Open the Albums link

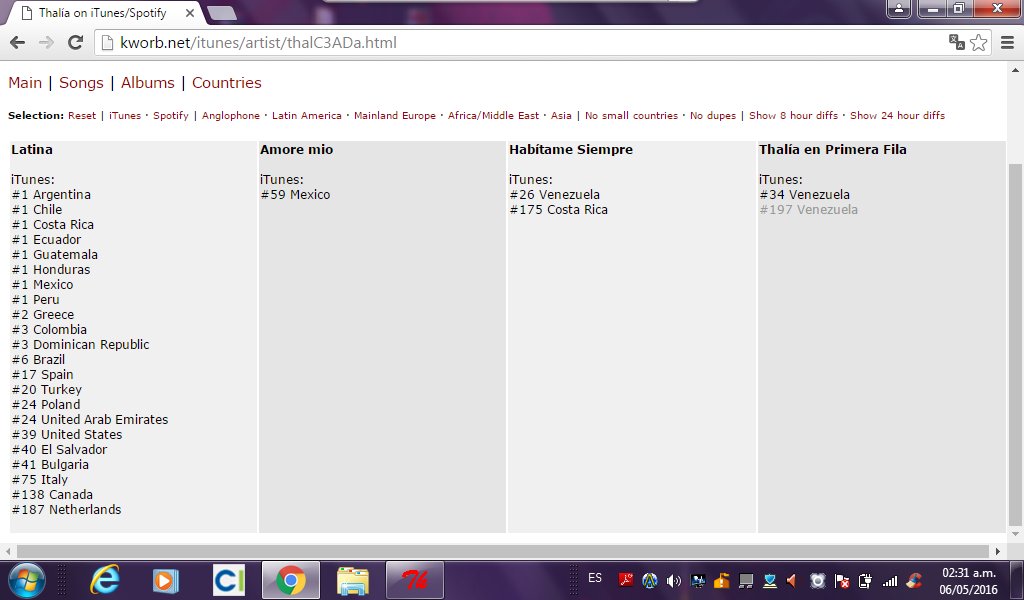[148, 83]
